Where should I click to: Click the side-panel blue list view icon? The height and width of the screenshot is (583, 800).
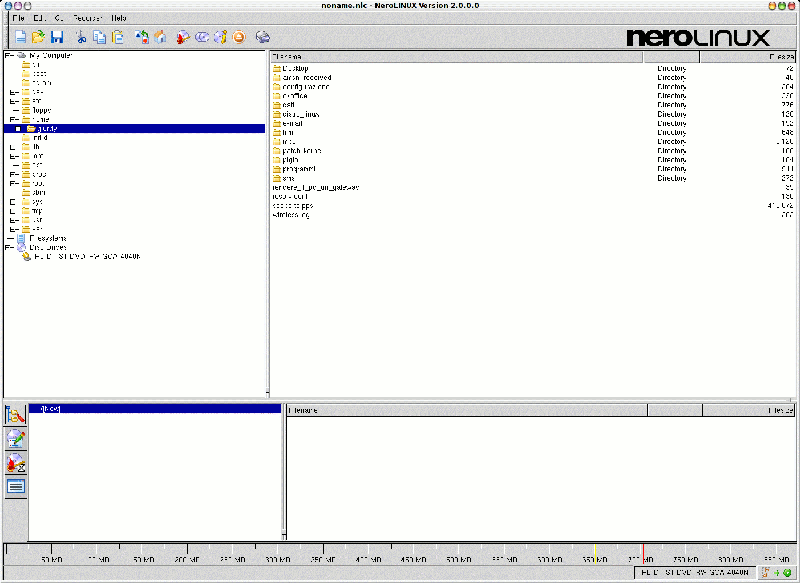(x=16, y=486)
